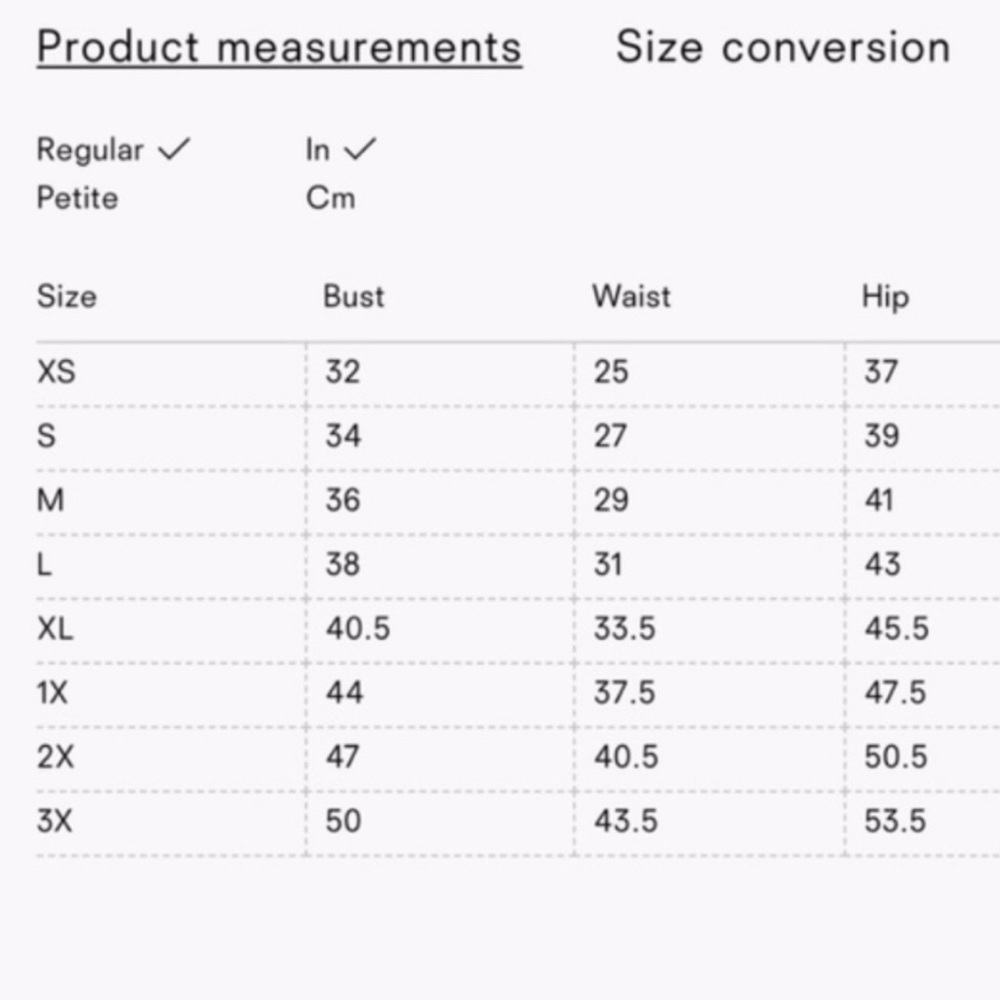Select the XL size row label
The width and height of the screenshot is (1000, 1000).
point(55,629)
